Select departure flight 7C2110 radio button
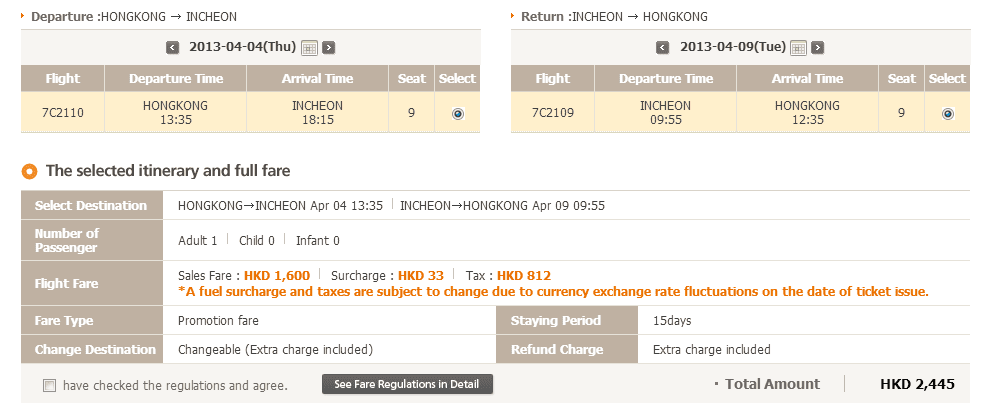The image size is (987, 403). pyautogui.click(x=458, y=114)
